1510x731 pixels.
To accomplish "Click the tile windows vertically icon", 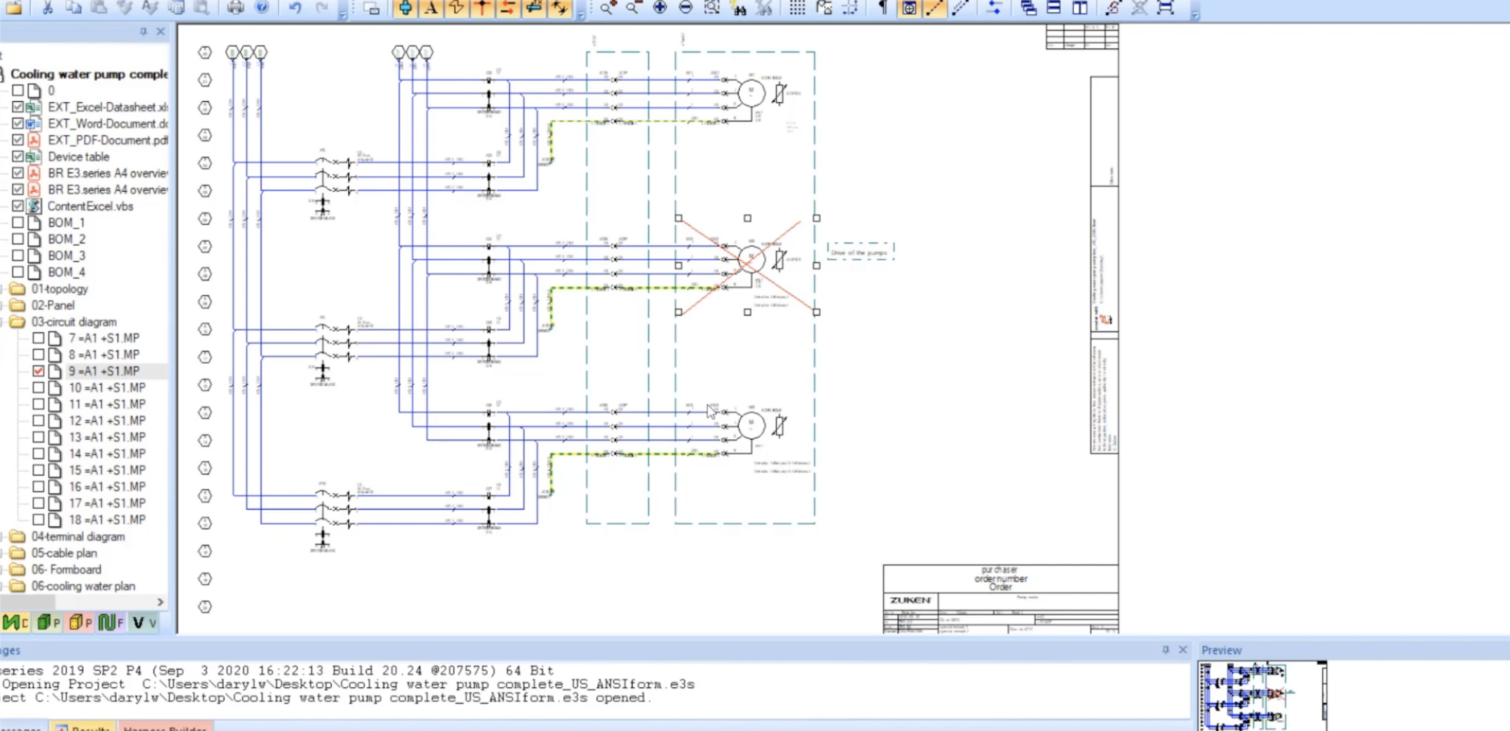I will [x=1080, y=8].
